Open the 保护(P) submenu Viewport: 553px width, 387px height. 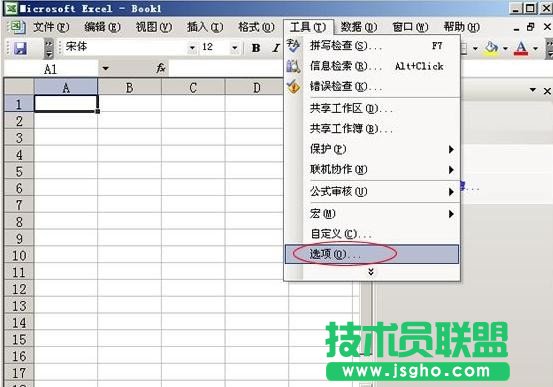[x=372, y=149]
